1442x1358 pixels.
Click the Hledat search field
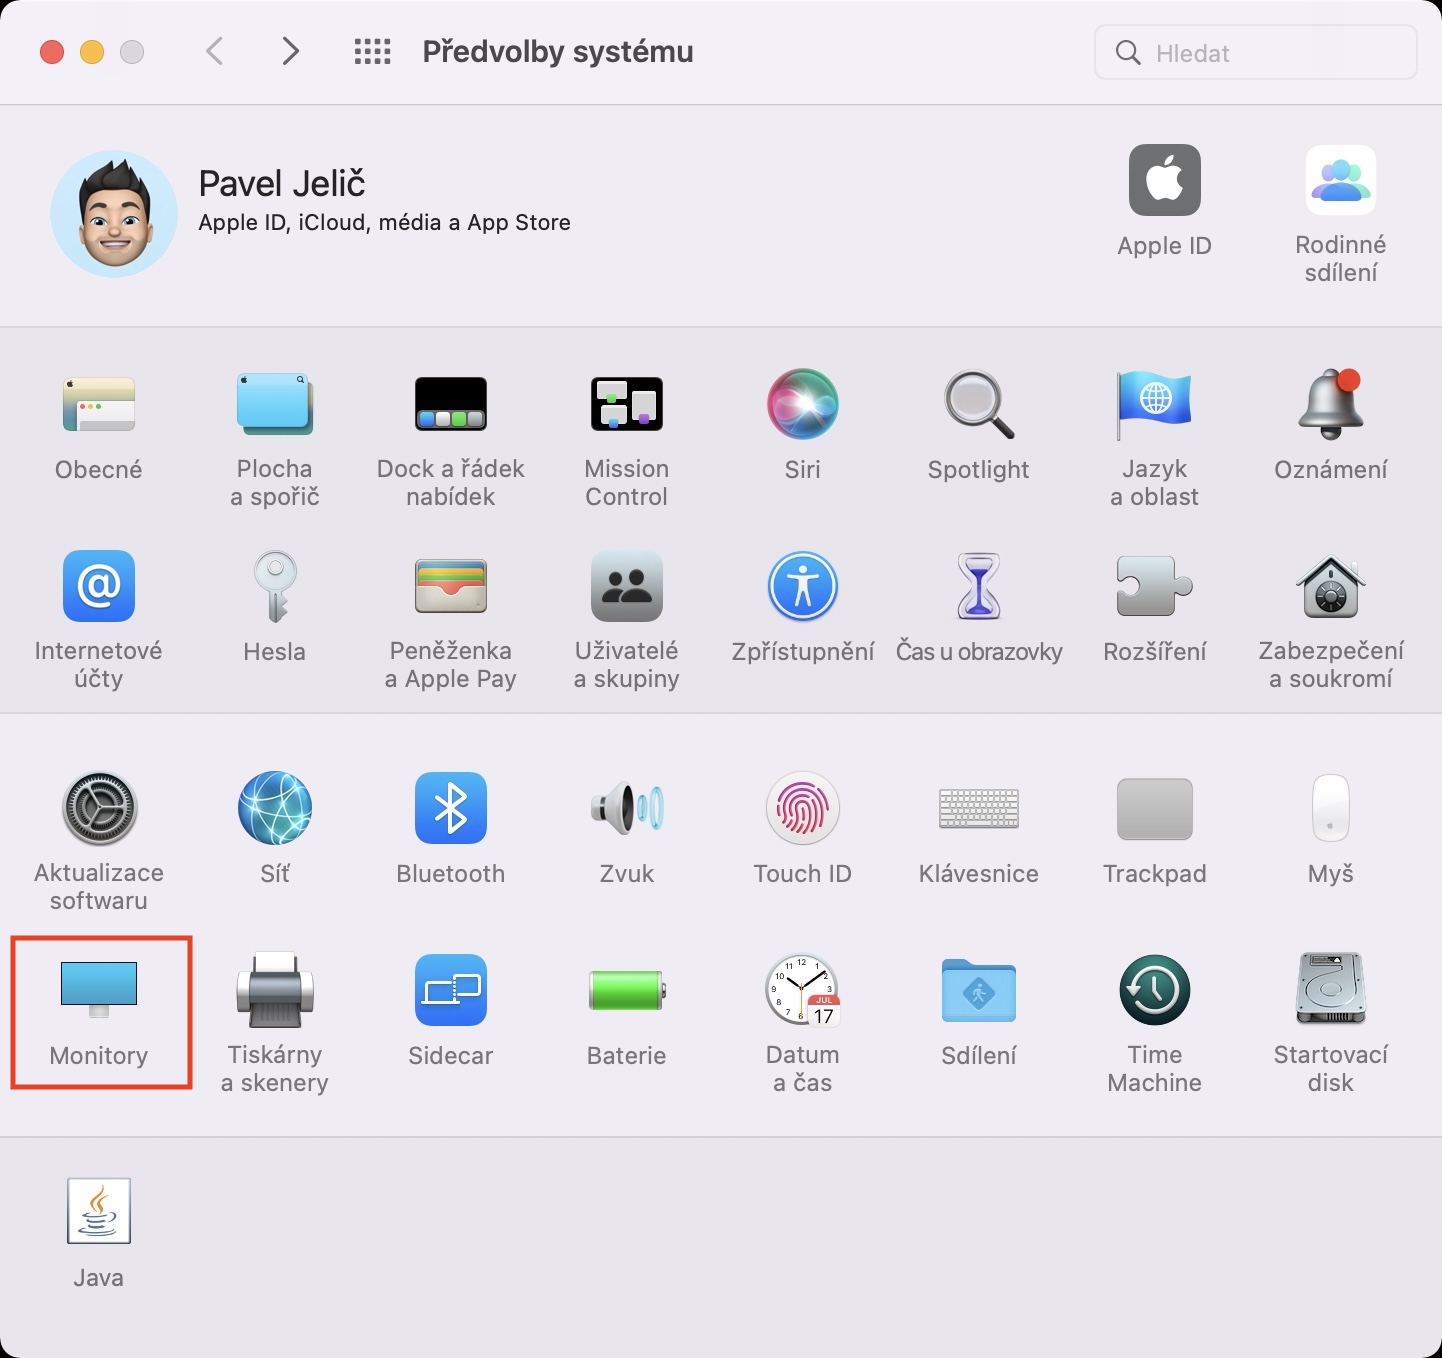[1256, 53]
